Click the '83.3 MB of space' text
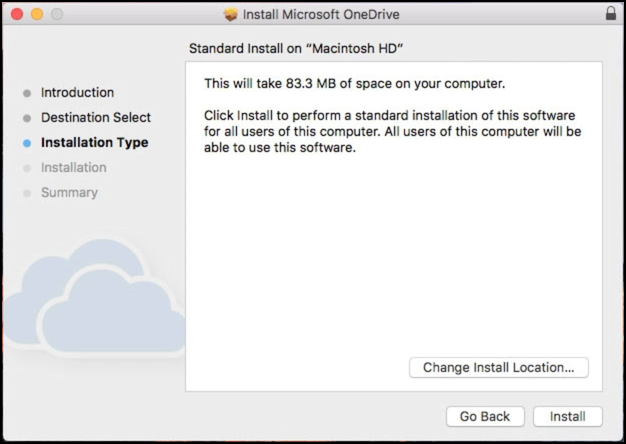Screen dimensions: 626x444 click(x=339, y=83)
